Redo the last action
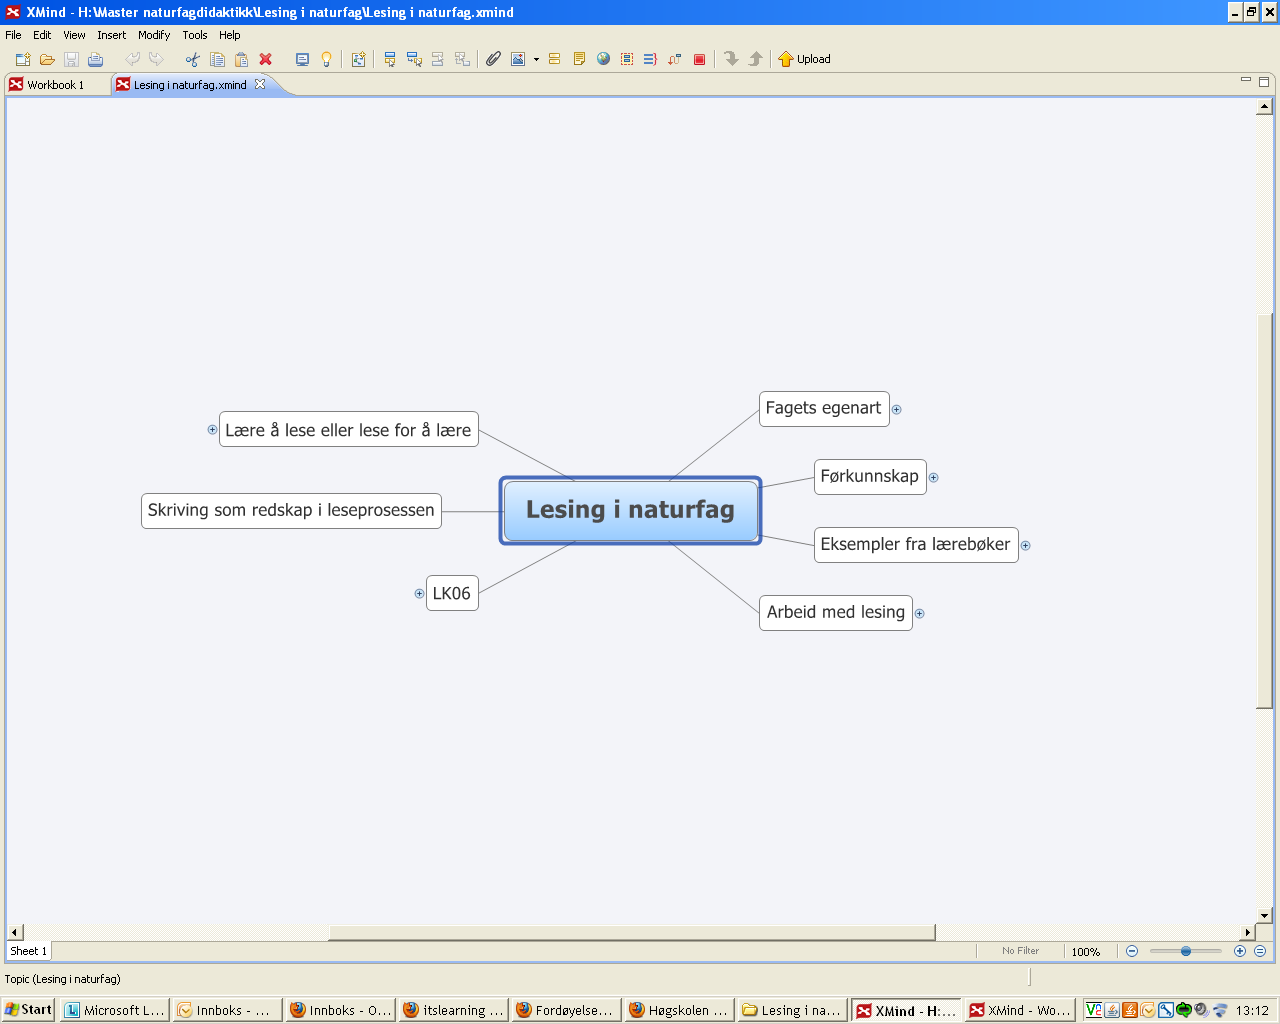This screenshot has height=1024, width=1280. click(x=156, y=59)
